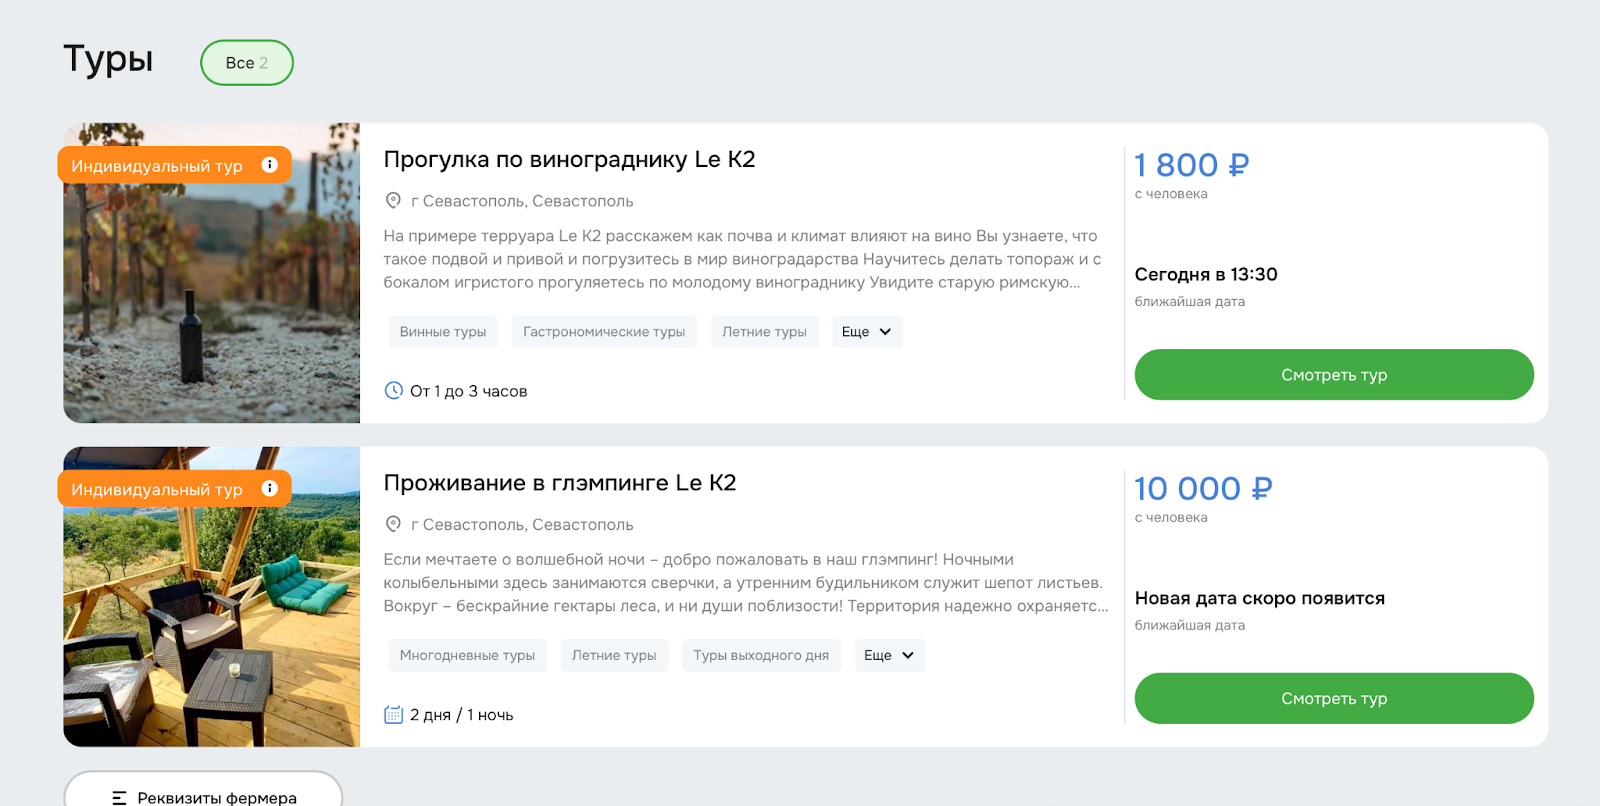Viewport: 1600px width, 806px height.
Task: Open the glamping tour photo thumbnail
Action: coord(211,597)
